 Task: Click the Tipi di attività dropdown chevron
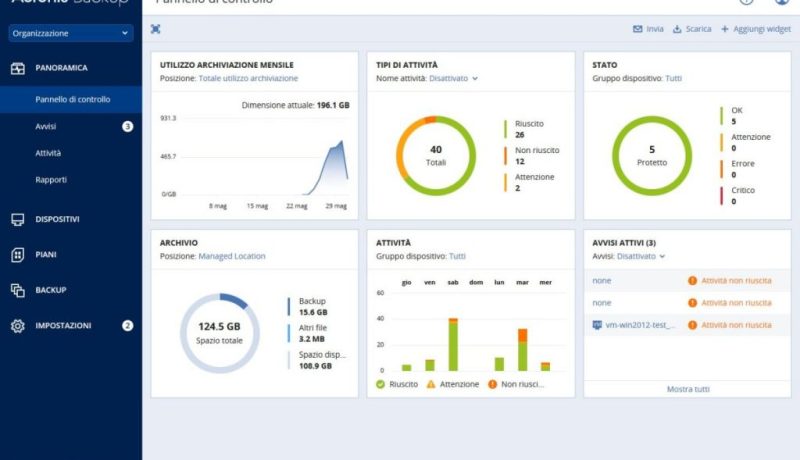tap(475, 79)
